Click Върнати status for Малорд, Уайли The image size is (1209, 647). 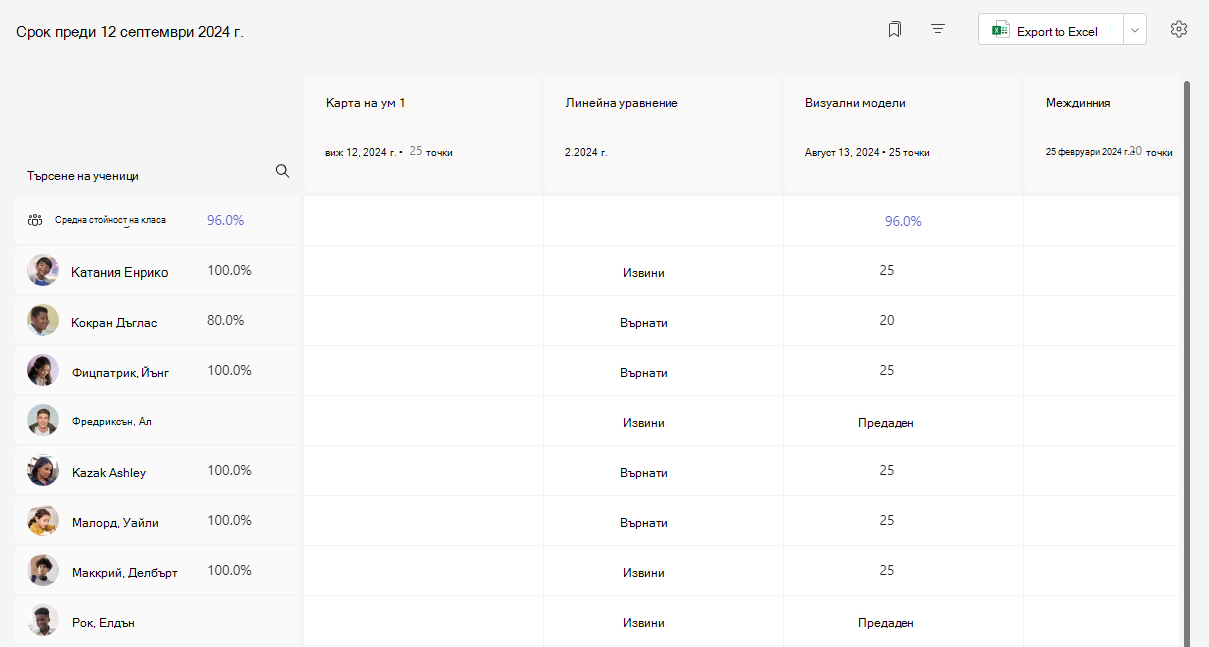(644, 523)
